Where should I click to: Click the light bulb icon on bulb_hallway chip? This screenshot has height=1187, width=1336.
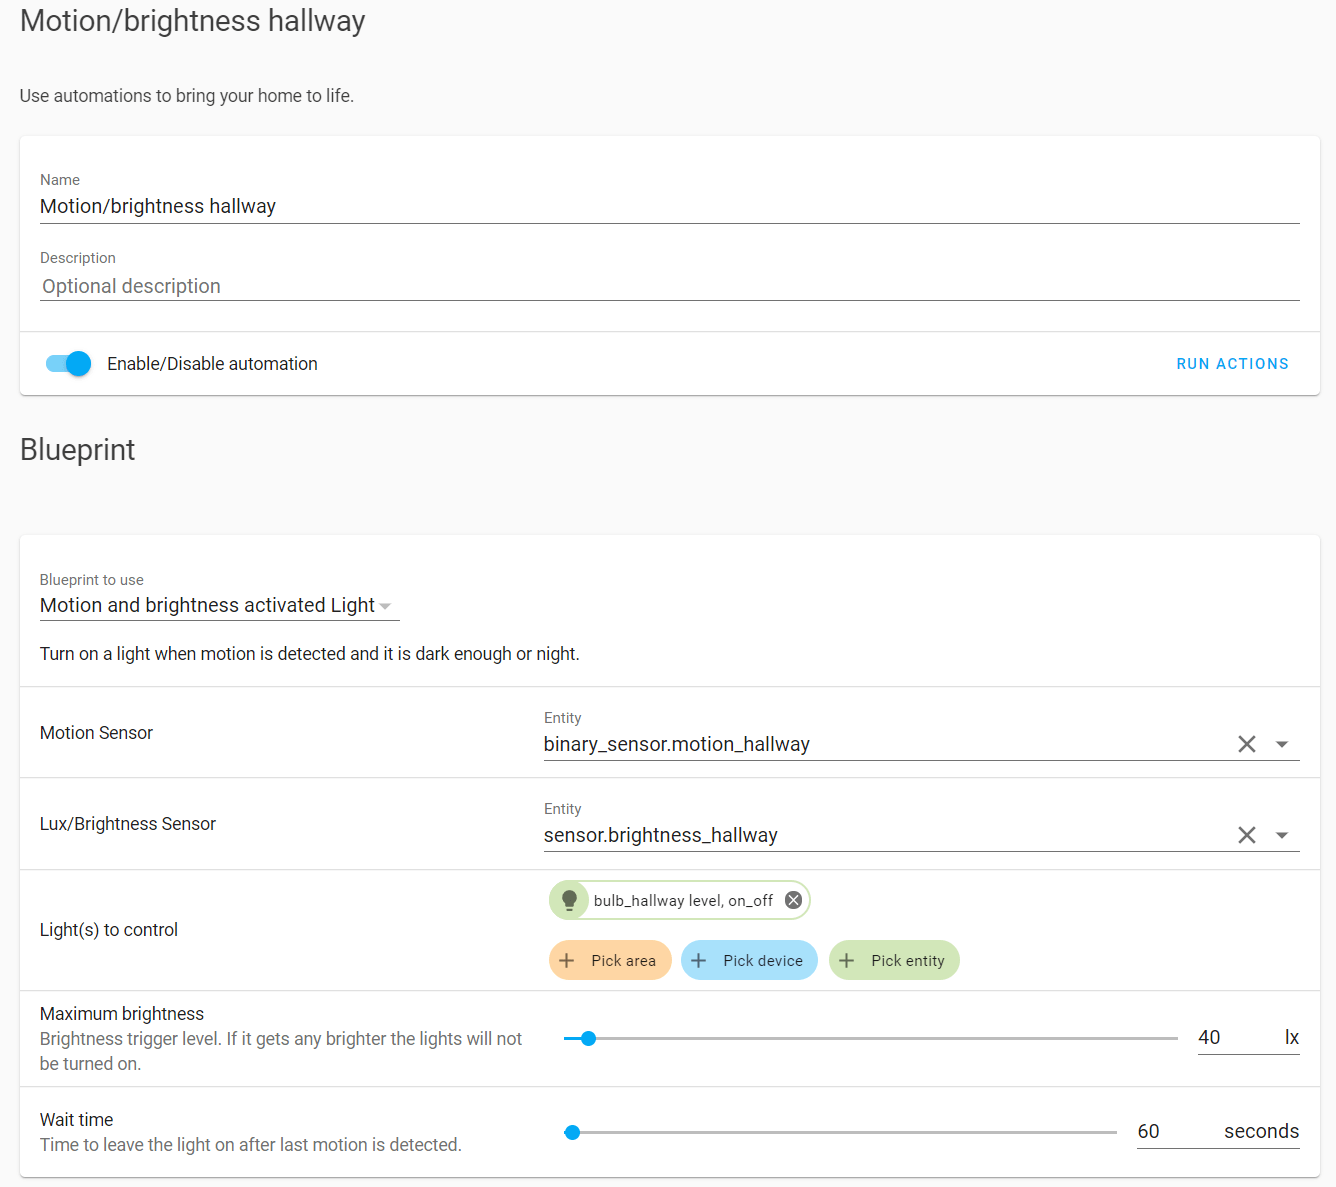[x=569, y=899]
